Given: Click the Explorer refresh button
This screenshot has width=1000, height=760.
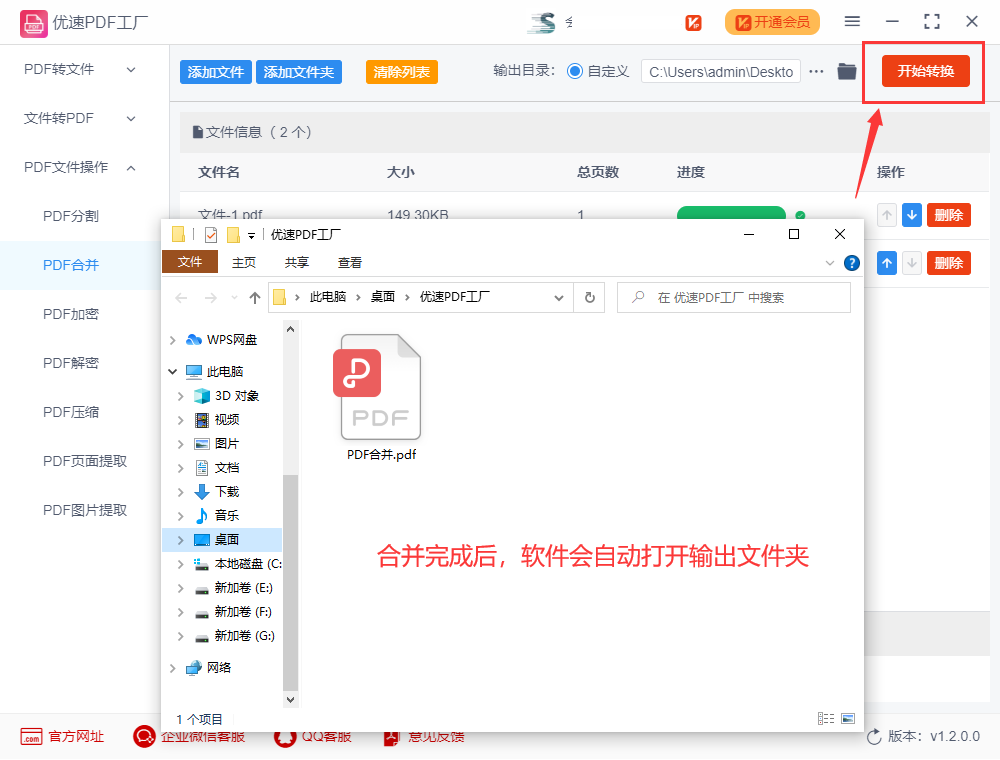Looking at the screenshot, I should [x=589, y=298].
